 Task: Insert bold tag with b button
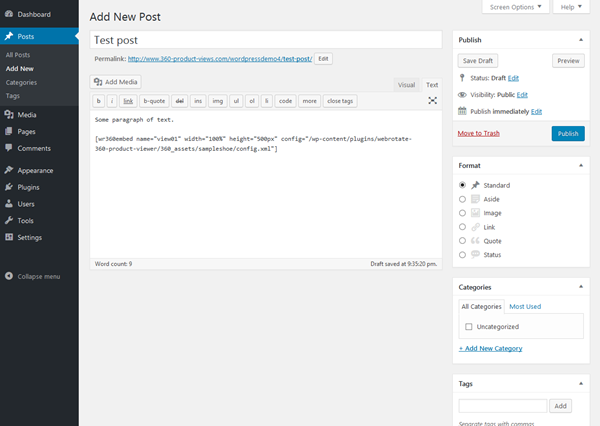click(98, 101)
